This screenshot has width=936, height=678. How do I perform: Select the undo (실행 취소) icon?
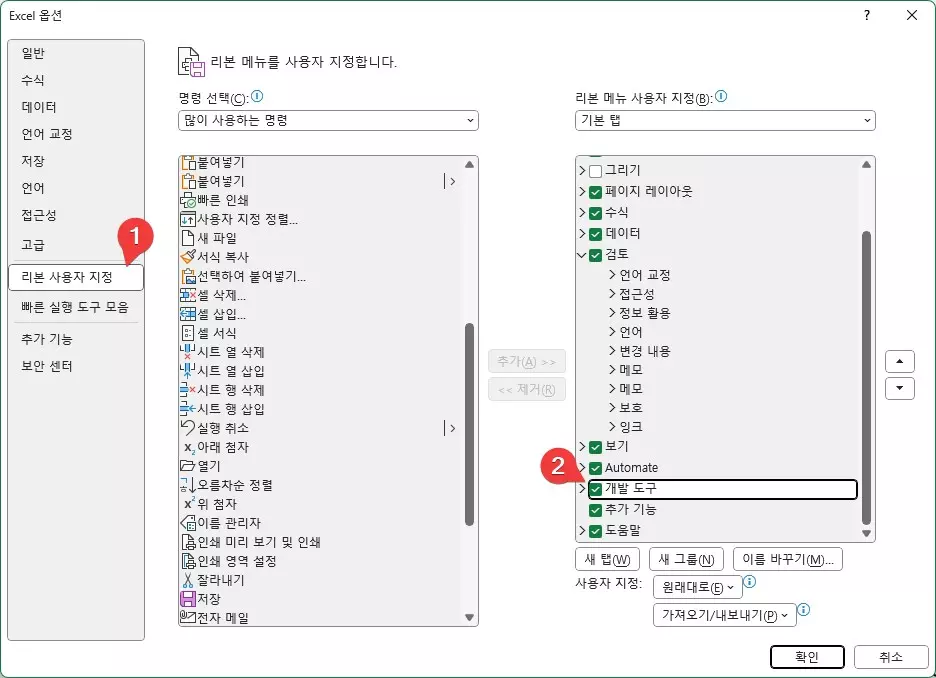pos(187,427)
